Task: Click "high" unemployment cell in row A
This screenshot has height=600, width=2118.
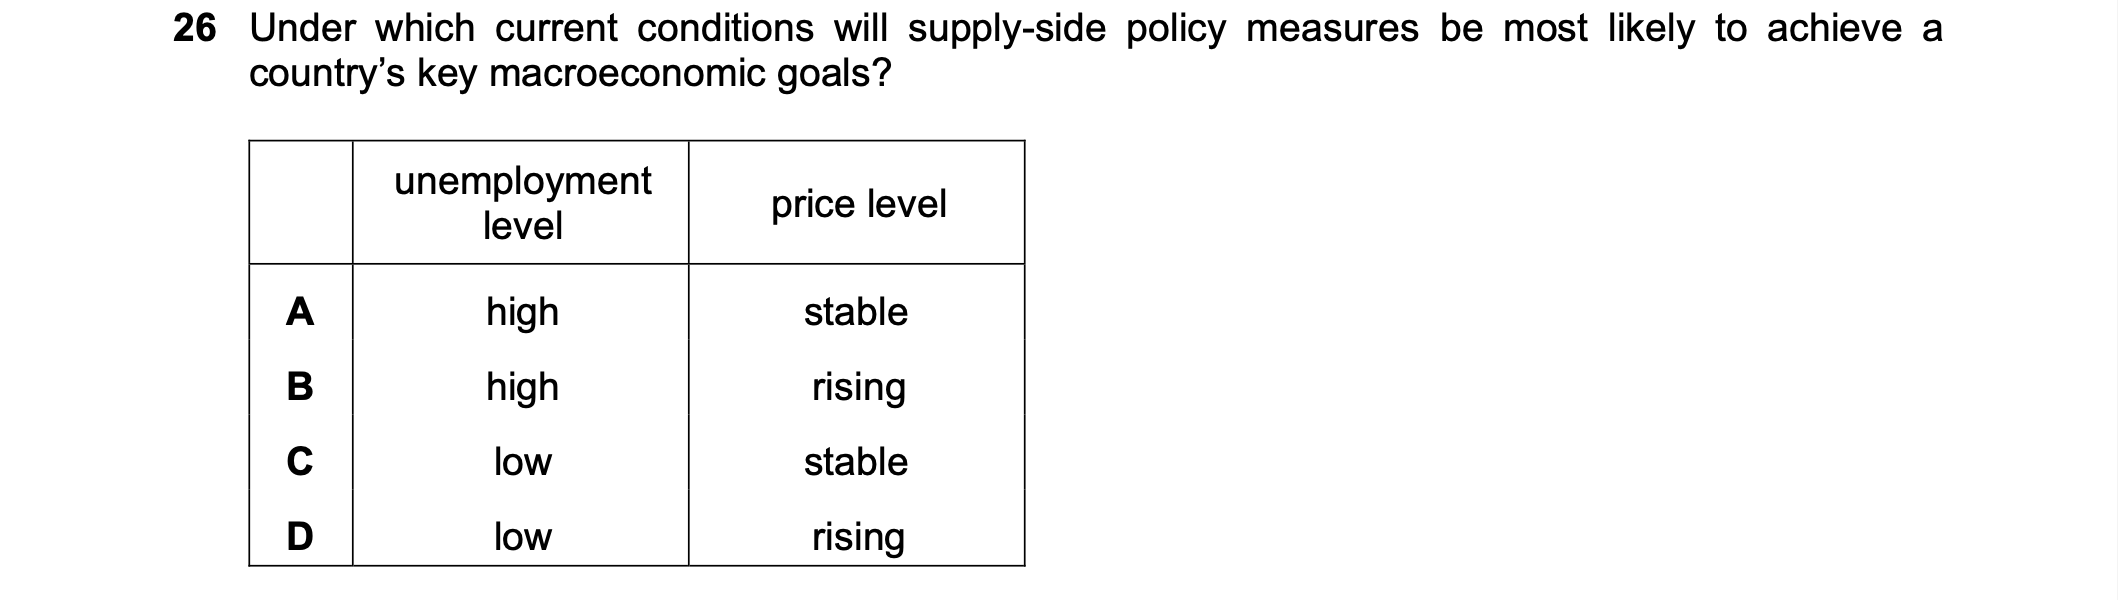Action: coord(522,312)
